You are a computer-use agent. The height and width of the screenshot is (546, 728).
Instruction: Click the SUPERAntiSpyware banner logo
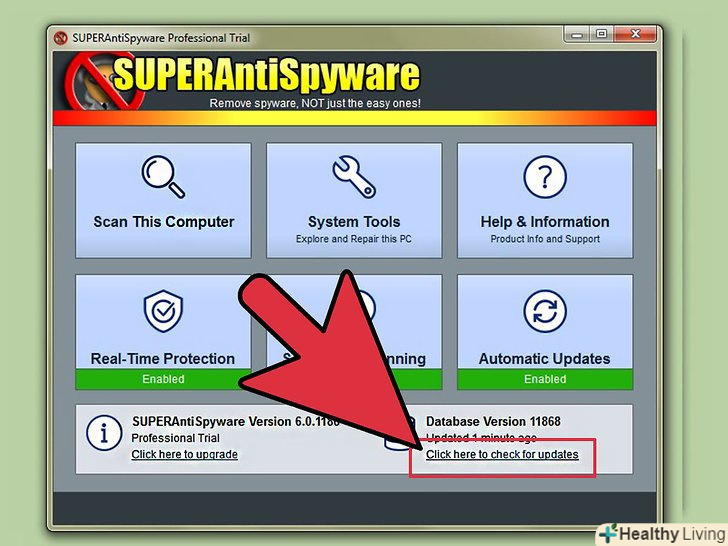pos(243,81)
